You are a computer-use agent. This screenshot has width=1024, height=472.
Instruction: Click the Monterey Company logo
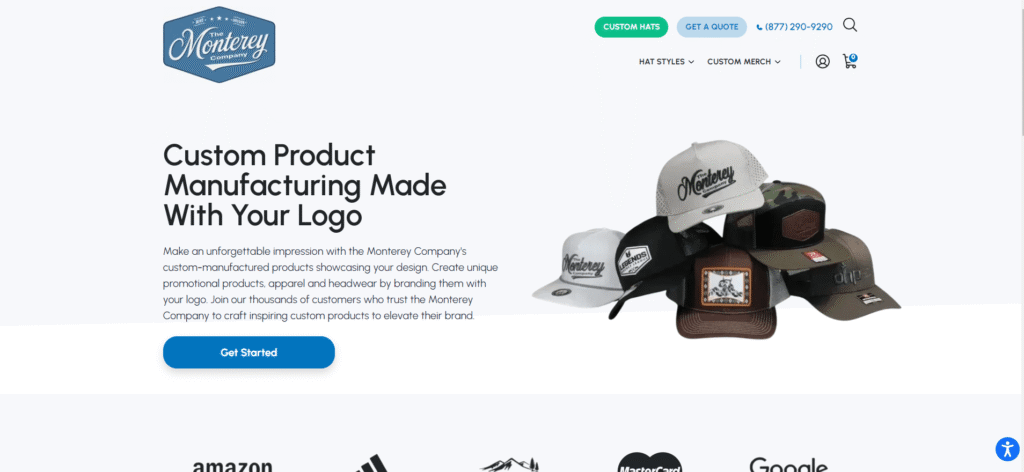coord(219,44)
